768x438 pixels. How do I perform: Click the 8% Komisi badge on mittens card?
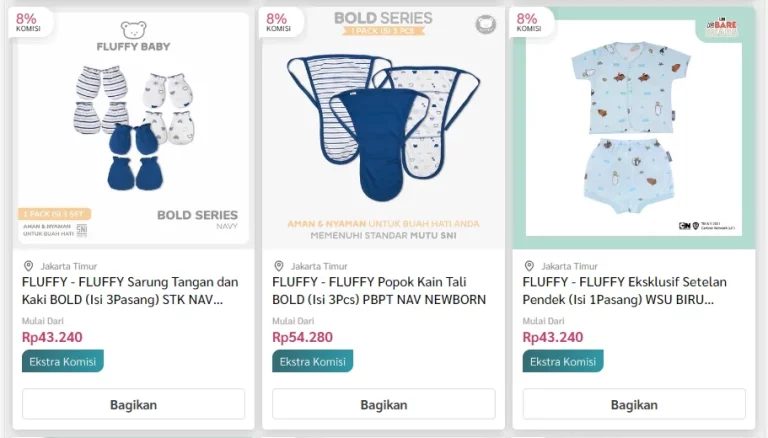coord(26,21)
